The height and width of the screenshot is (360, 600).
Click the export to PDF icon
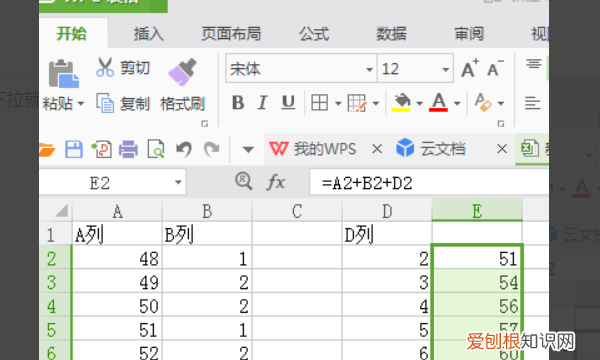101,149
